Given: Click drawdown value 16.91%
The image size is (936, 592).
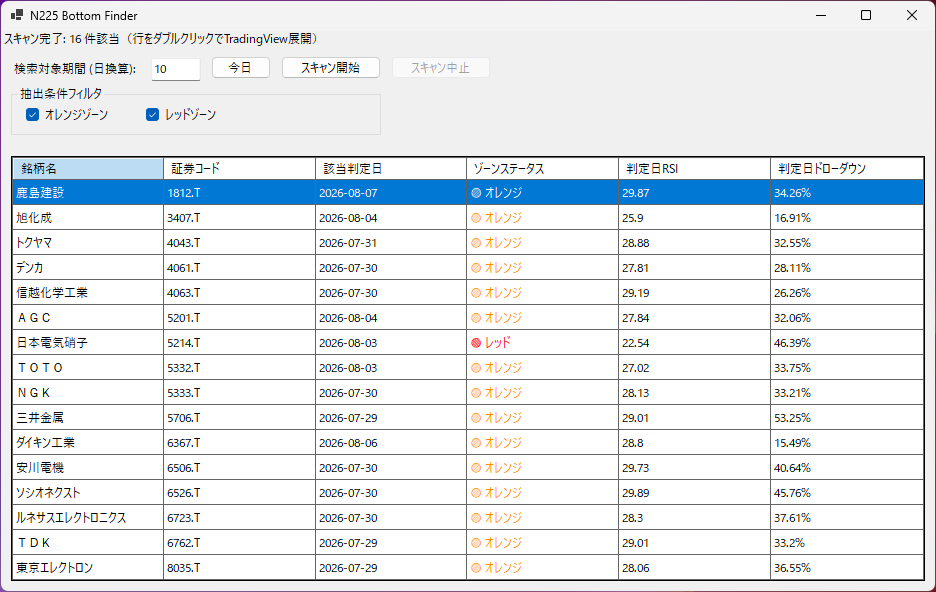Looking at the screenshot, I should (793, 218).
